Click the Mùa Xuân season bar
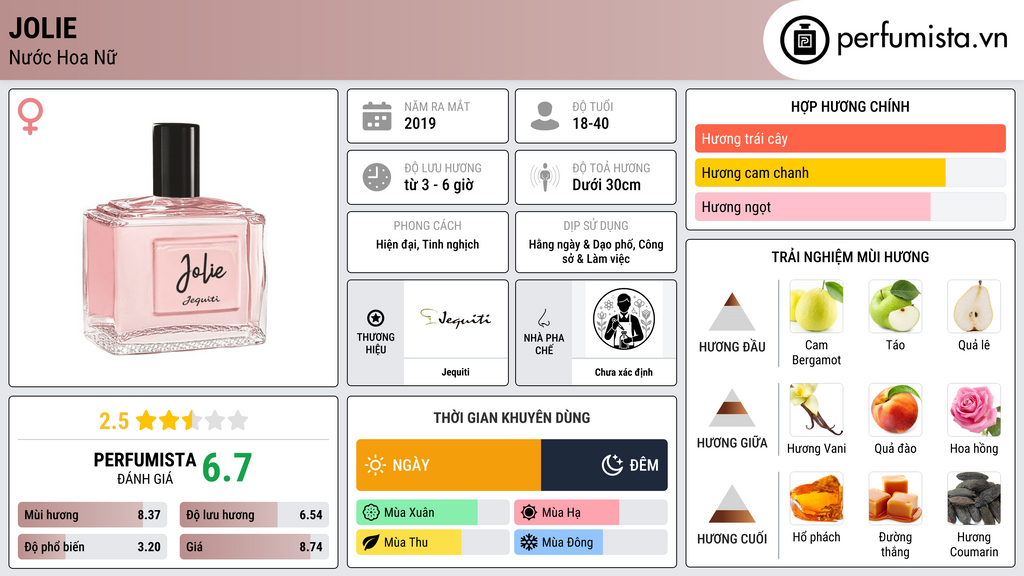1024x576 pixels. (x=433, y=513)
